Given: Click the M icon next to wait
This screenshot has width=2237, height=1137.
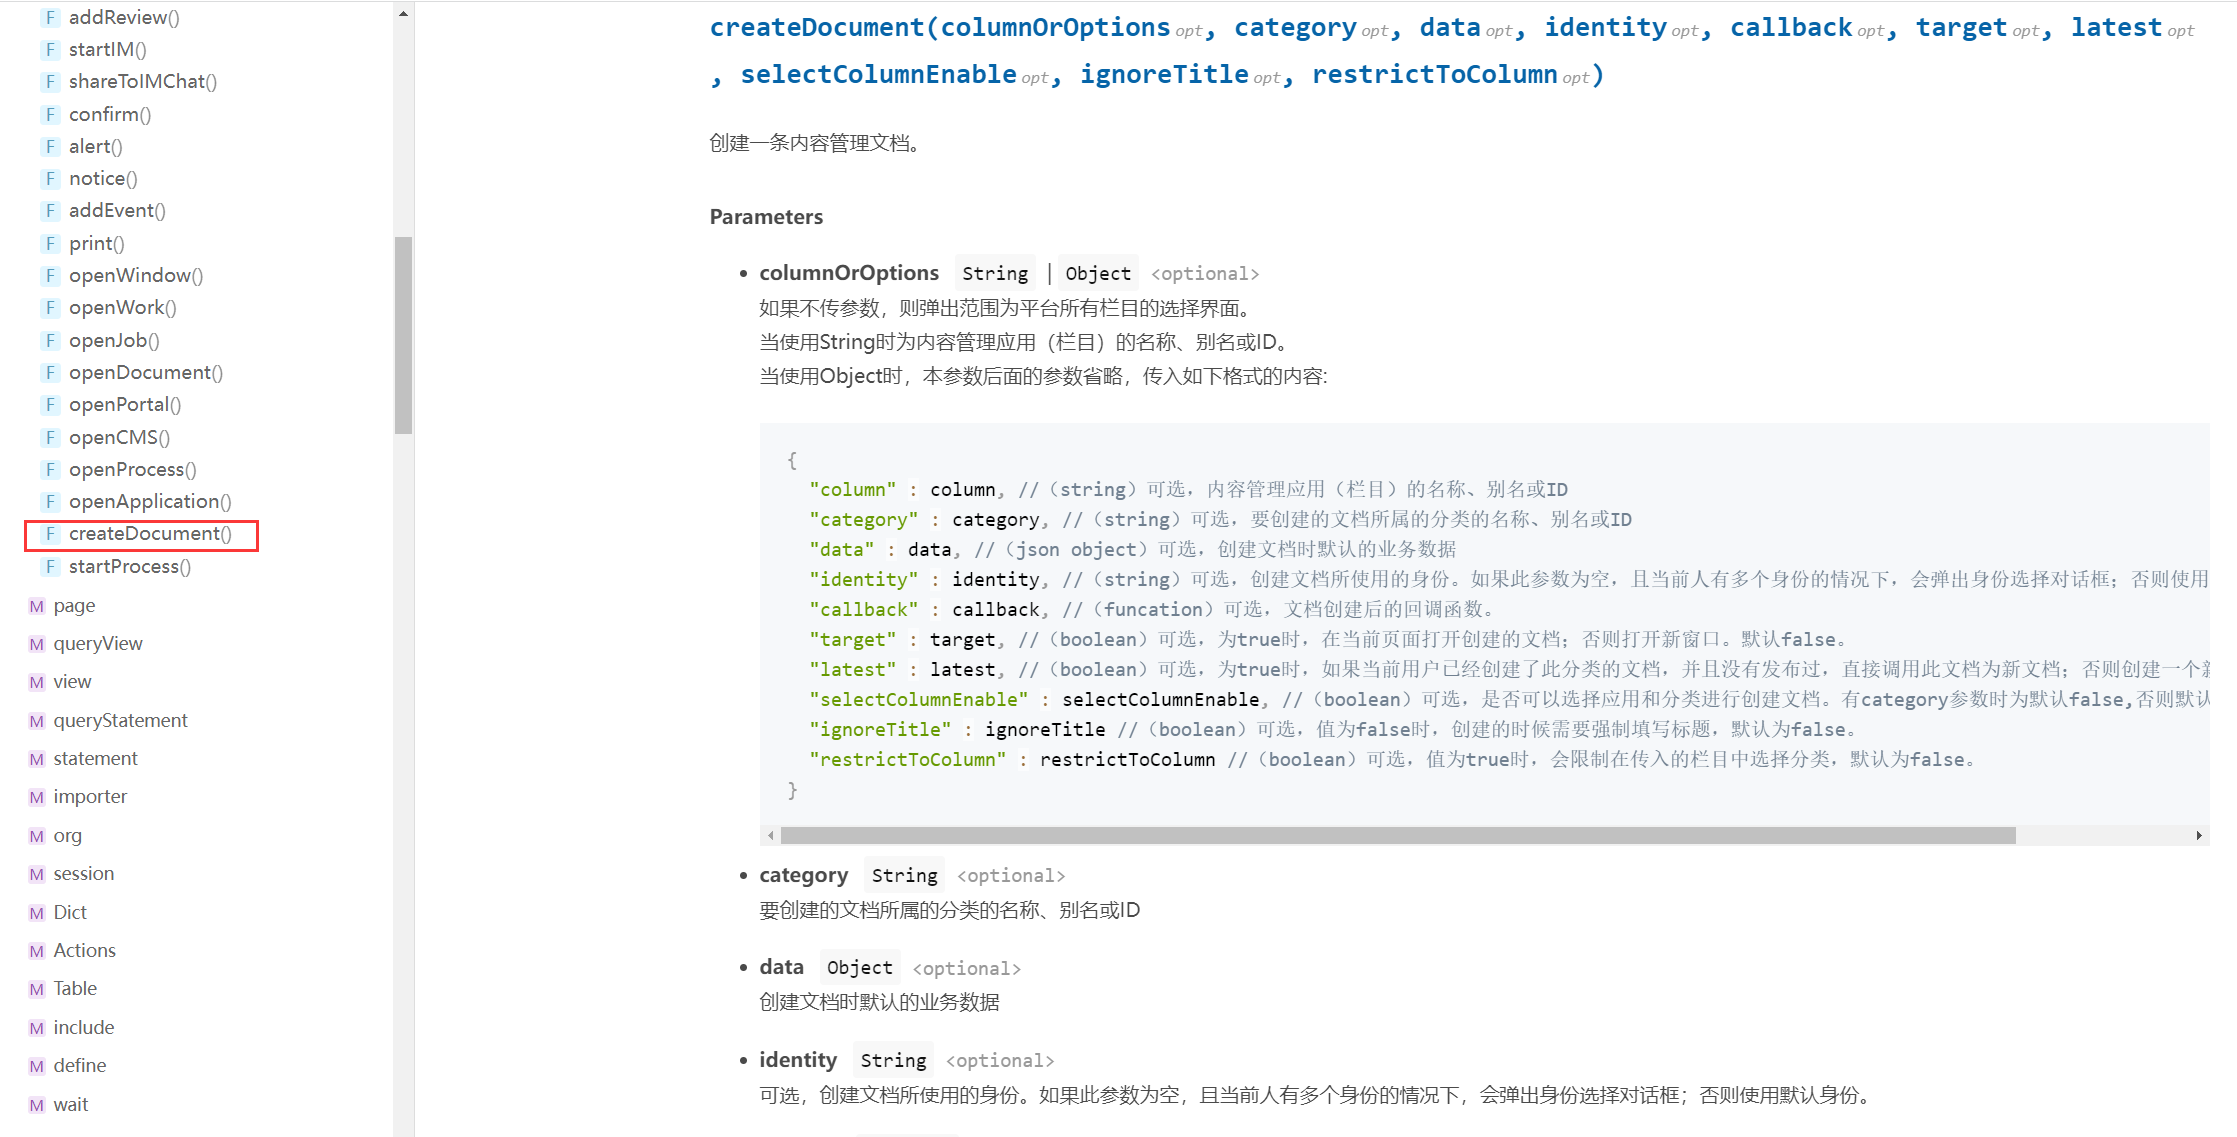Looking at the screenshot, I should click(x=37, y=1105).
